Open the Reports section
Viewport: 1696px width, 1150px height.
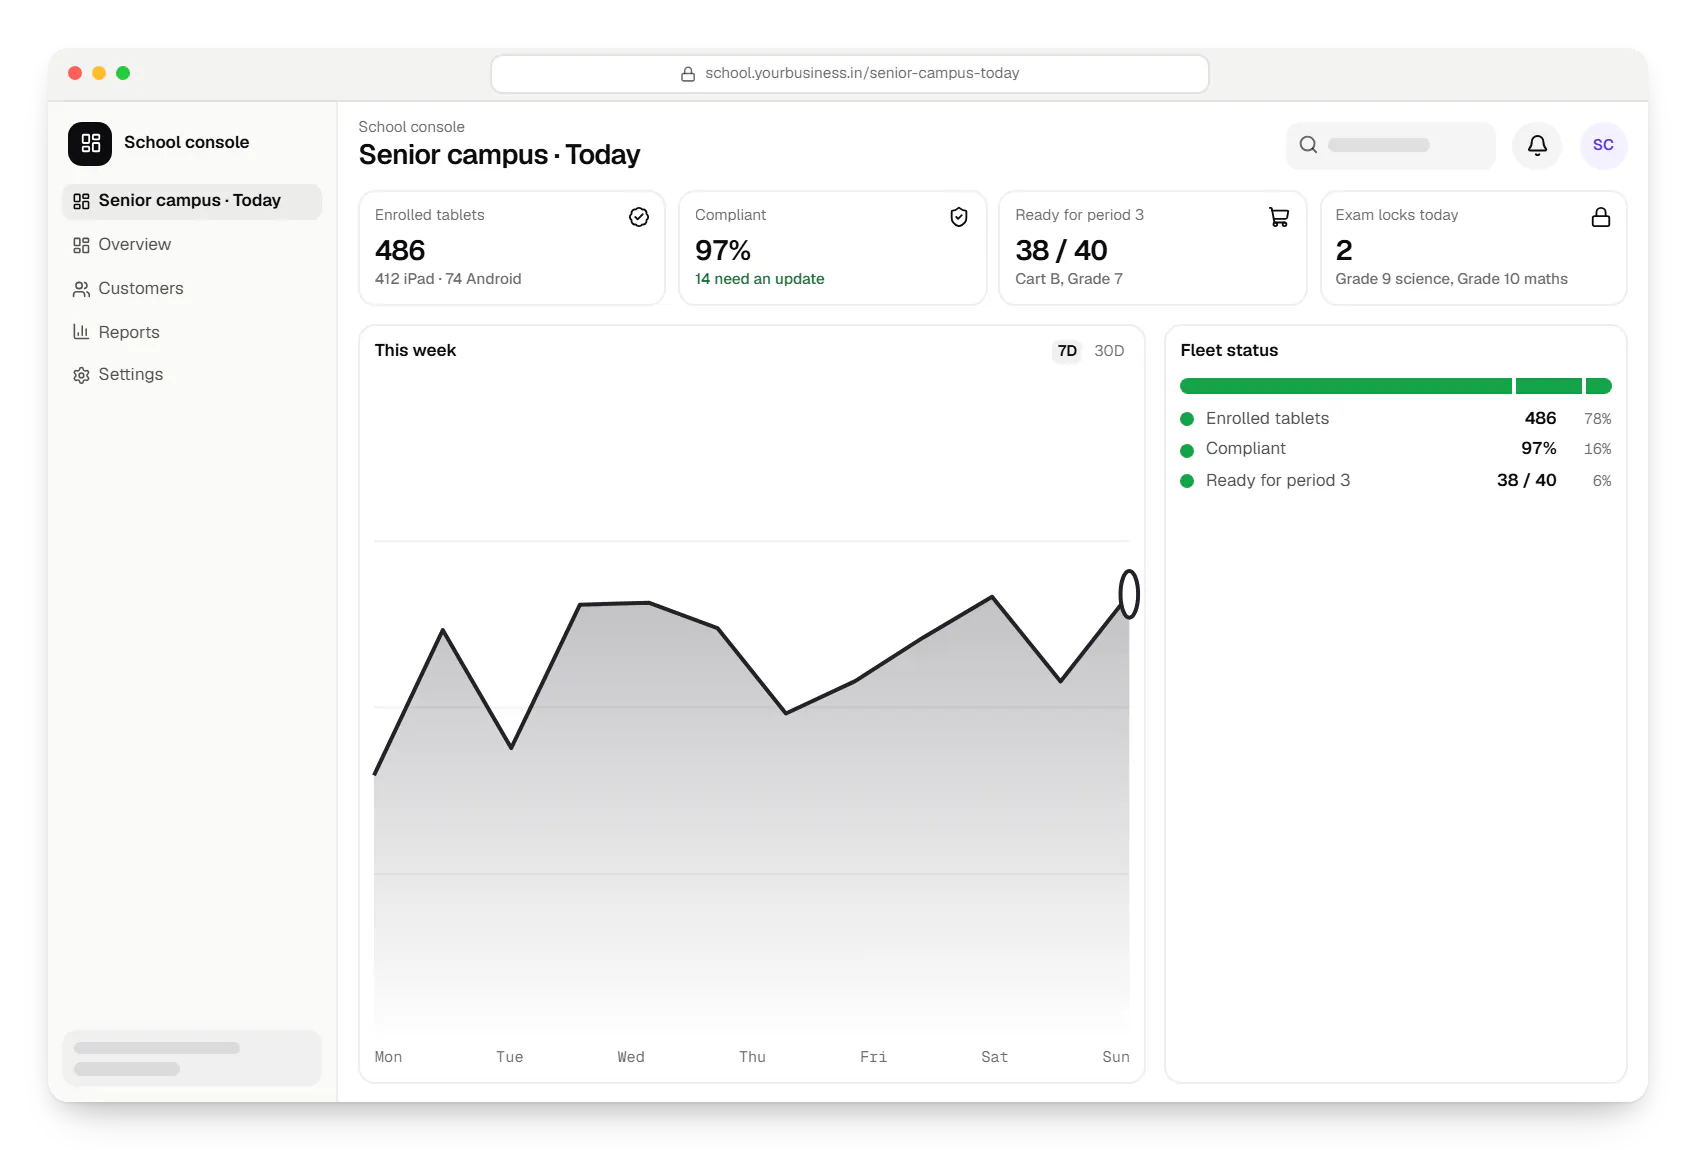click(x=192, y=332)
